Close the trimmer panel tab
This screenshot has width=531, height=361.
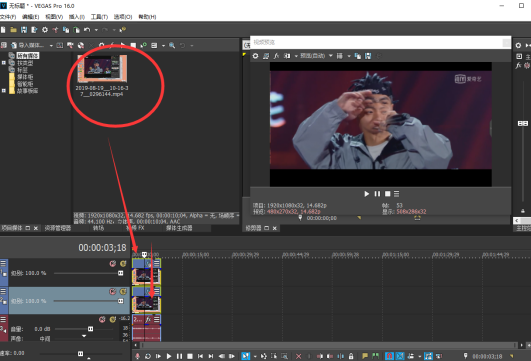tap(275, 228)
